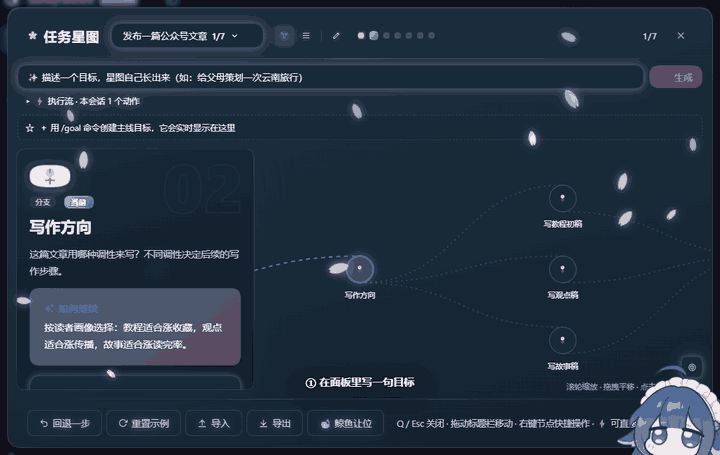Click the highlighted current progress dot
This screenshot has height=455, width=720.
[374, 35]
